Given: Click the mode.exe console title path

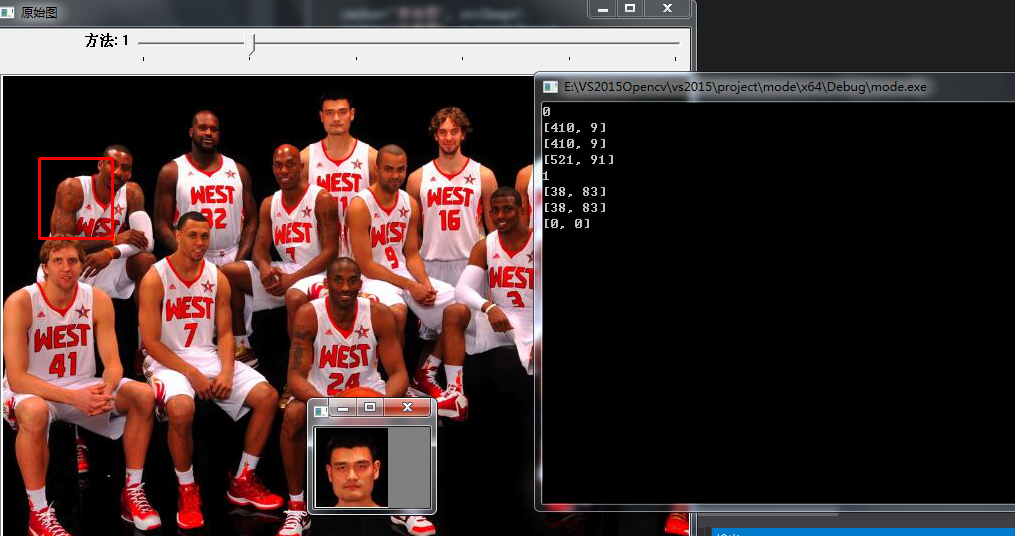Looking at the screenshot, I should [x=745, y=87].
